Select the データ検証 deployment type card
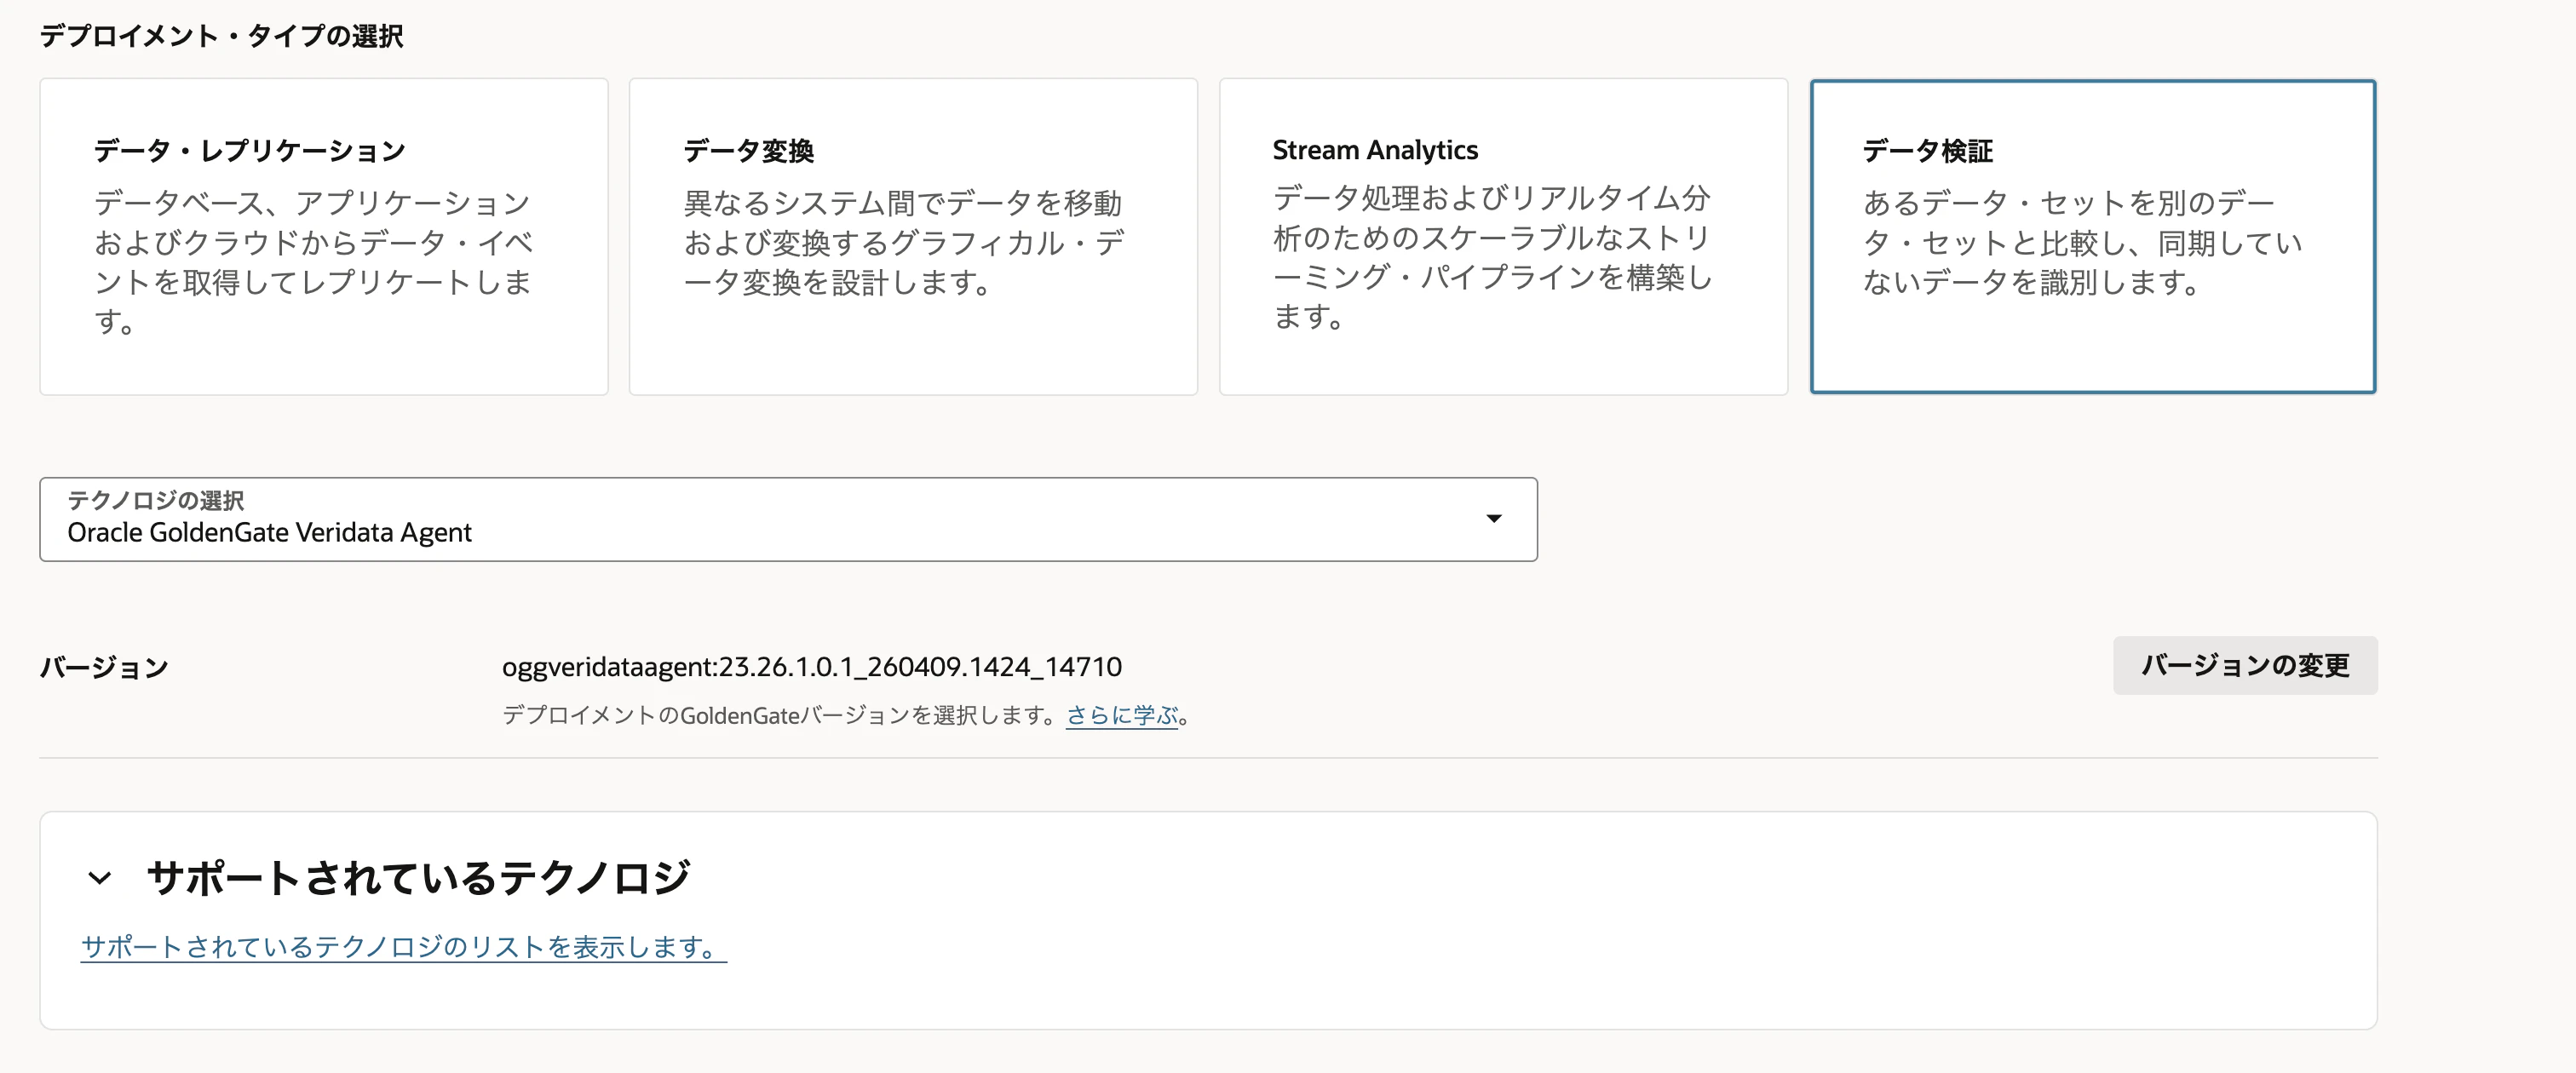 (x=2093, y=237)
